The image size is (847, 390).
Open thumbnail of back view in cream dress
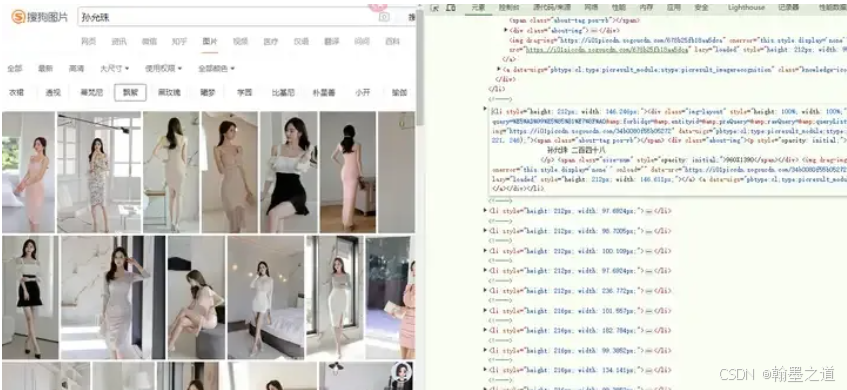point(171,172)
